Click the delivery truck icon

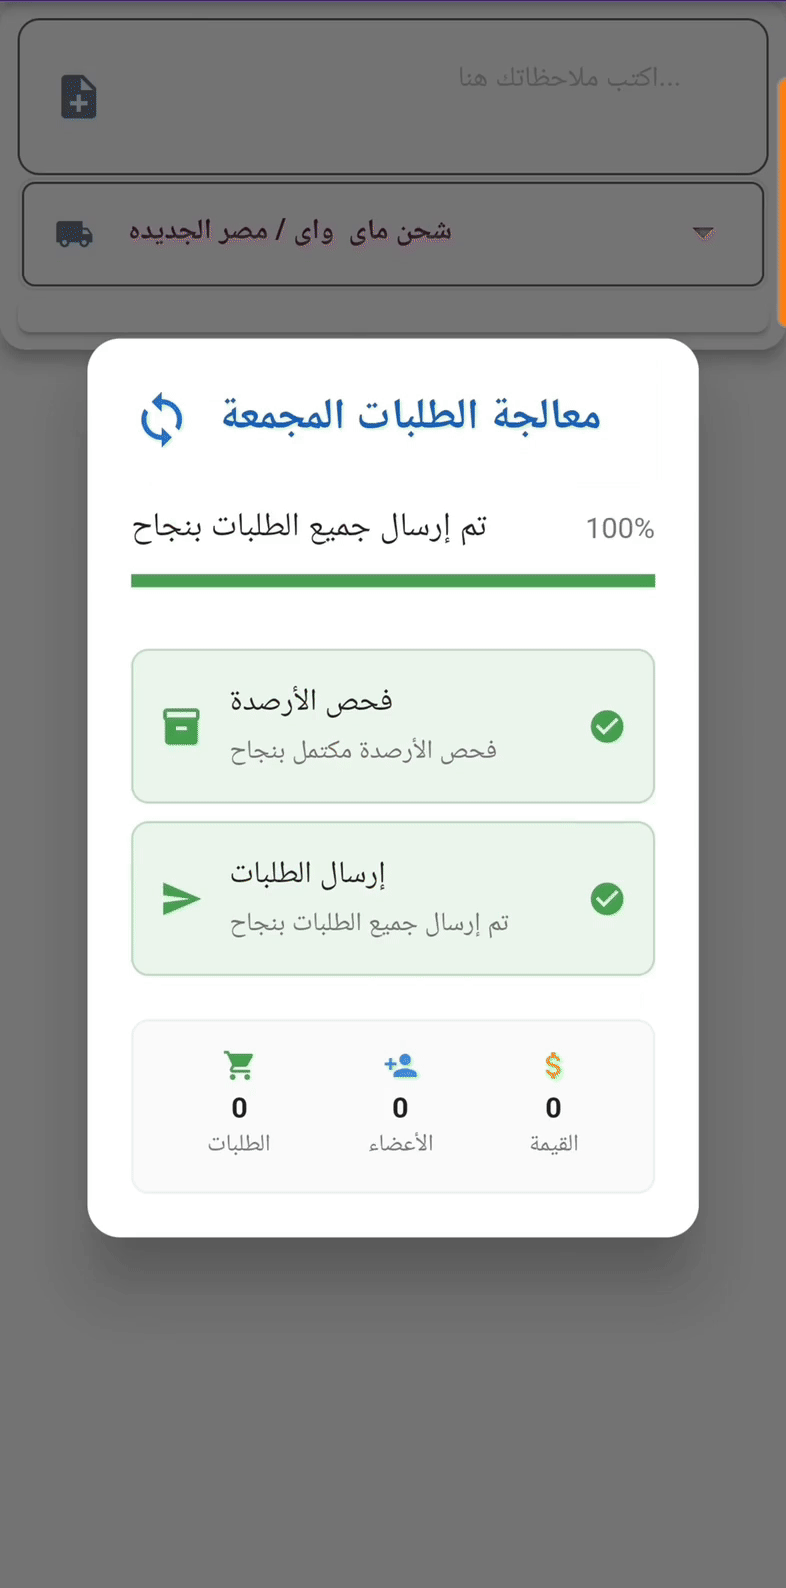click(75, 234)
